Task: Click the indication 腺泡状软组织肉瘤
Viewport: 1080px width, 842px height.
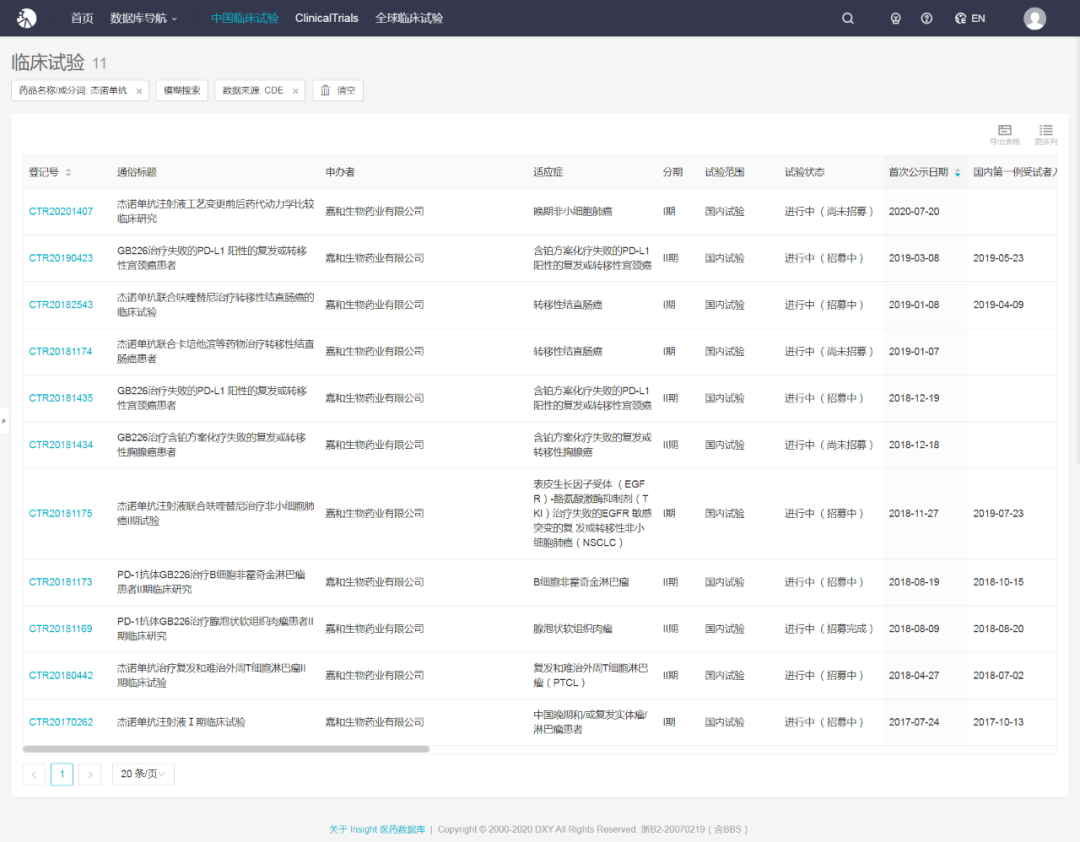Action: tap(573, 629)
